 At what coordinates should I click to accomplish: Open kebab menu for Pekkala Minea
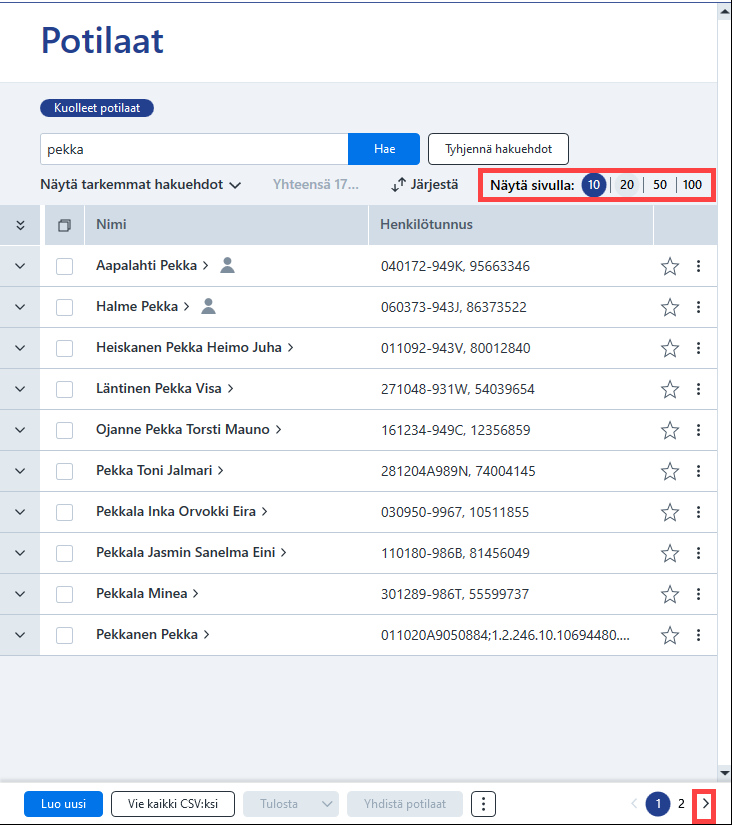pyautogui.click(x=698, y=594)
